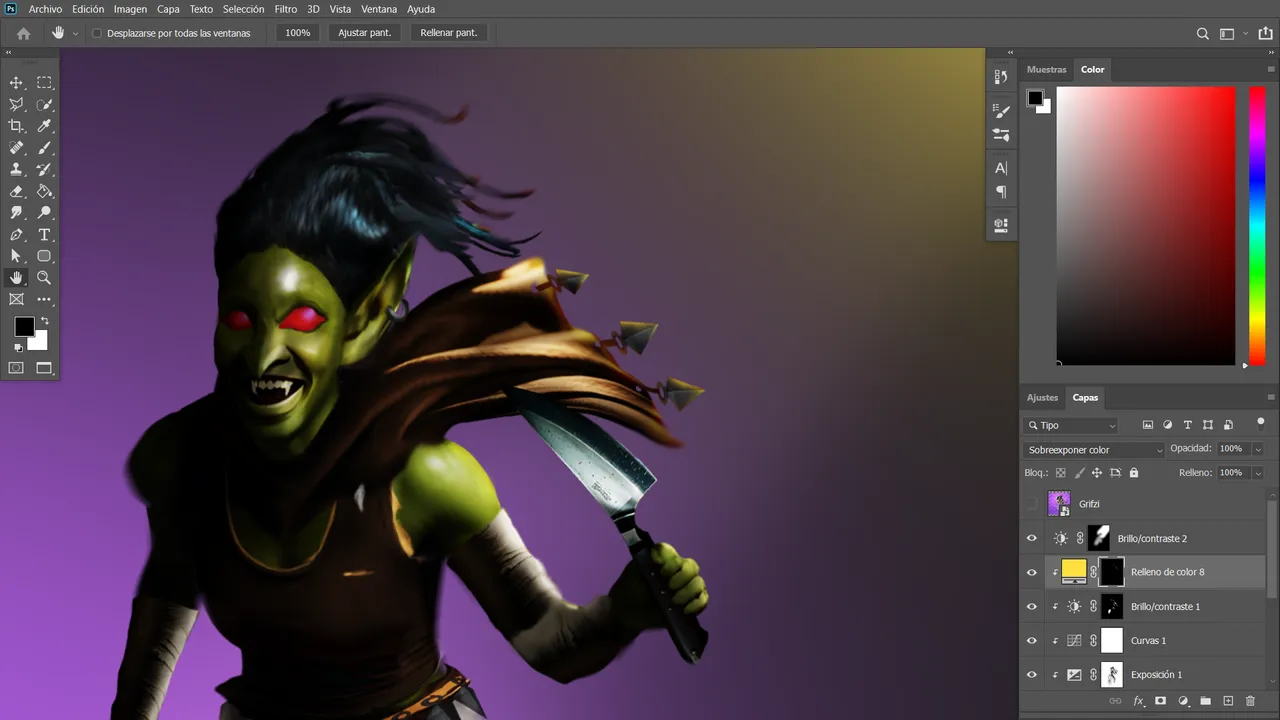Hide the Curvas 1 layer
1280x720 pixels.
(x=1032, y=640)
